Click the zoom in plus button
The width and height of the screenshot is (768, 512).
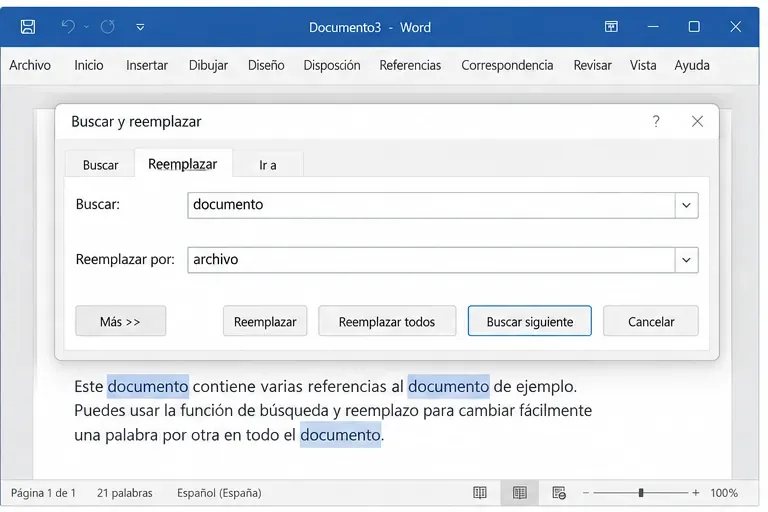[696, 493]
